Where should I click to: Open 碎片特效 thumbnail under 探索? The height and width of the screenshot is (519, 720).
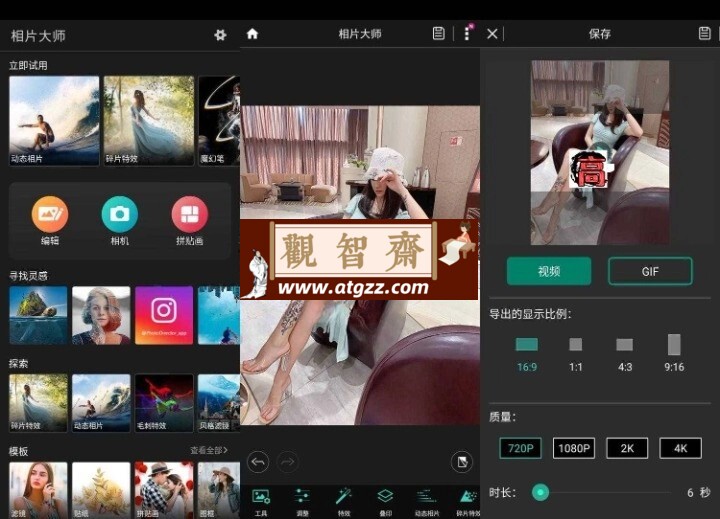(38, 403)
